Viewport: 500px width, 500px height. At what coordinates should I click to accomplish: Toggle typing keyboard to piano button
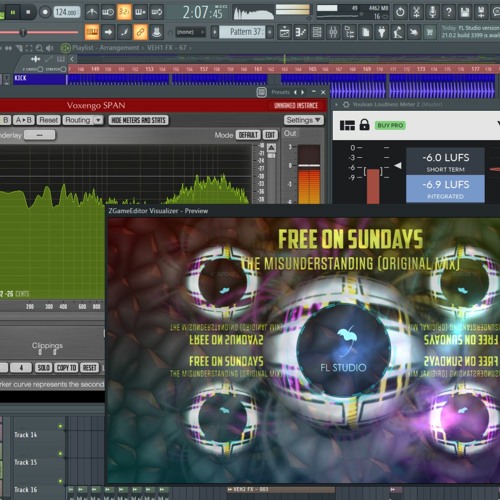click(92, 32)
